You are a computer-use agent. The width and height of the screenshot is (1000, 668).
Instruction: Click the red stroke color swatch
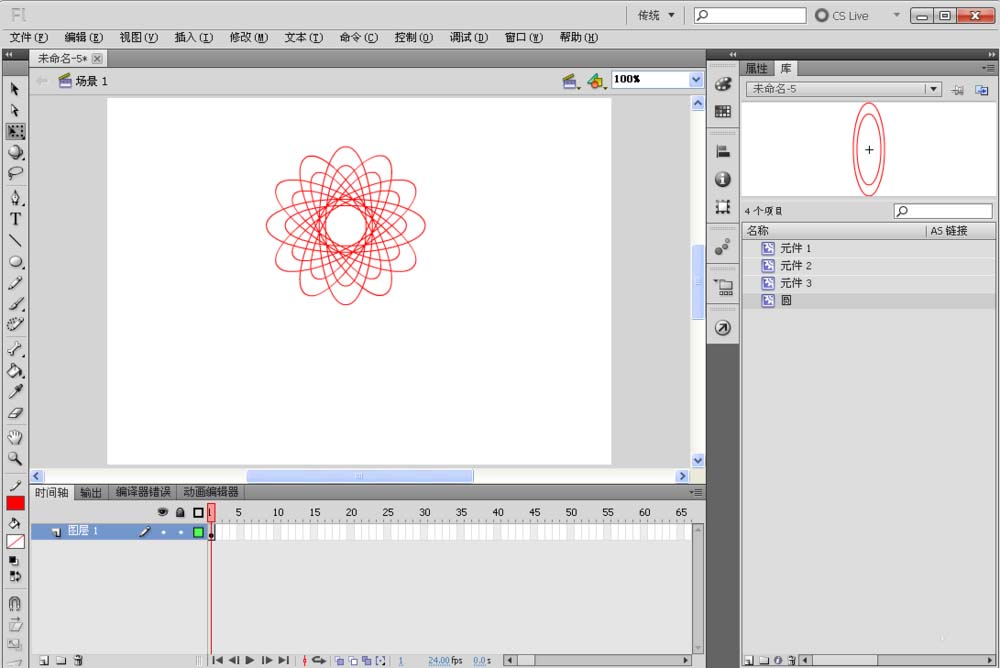tap(16, 503)
